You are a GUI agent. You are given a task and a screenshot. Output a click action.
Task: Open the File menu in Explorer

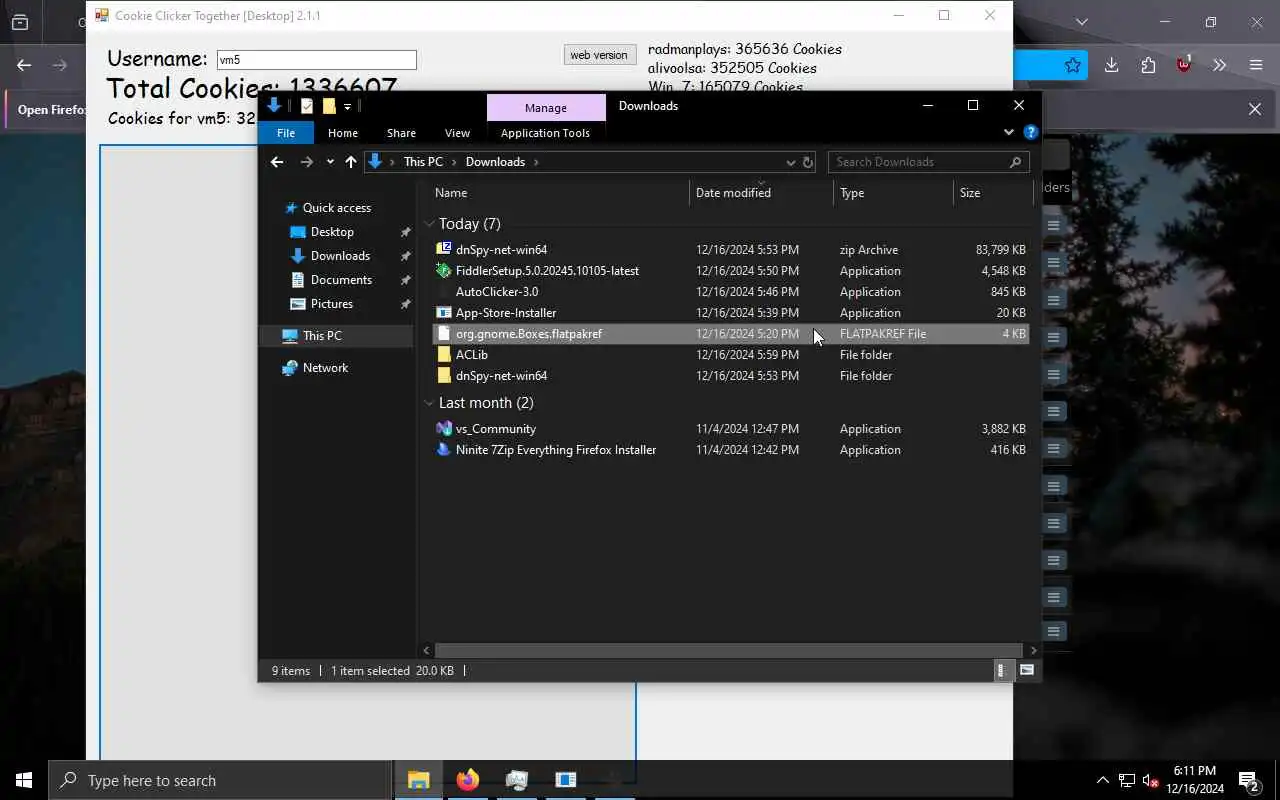(286, 133)
